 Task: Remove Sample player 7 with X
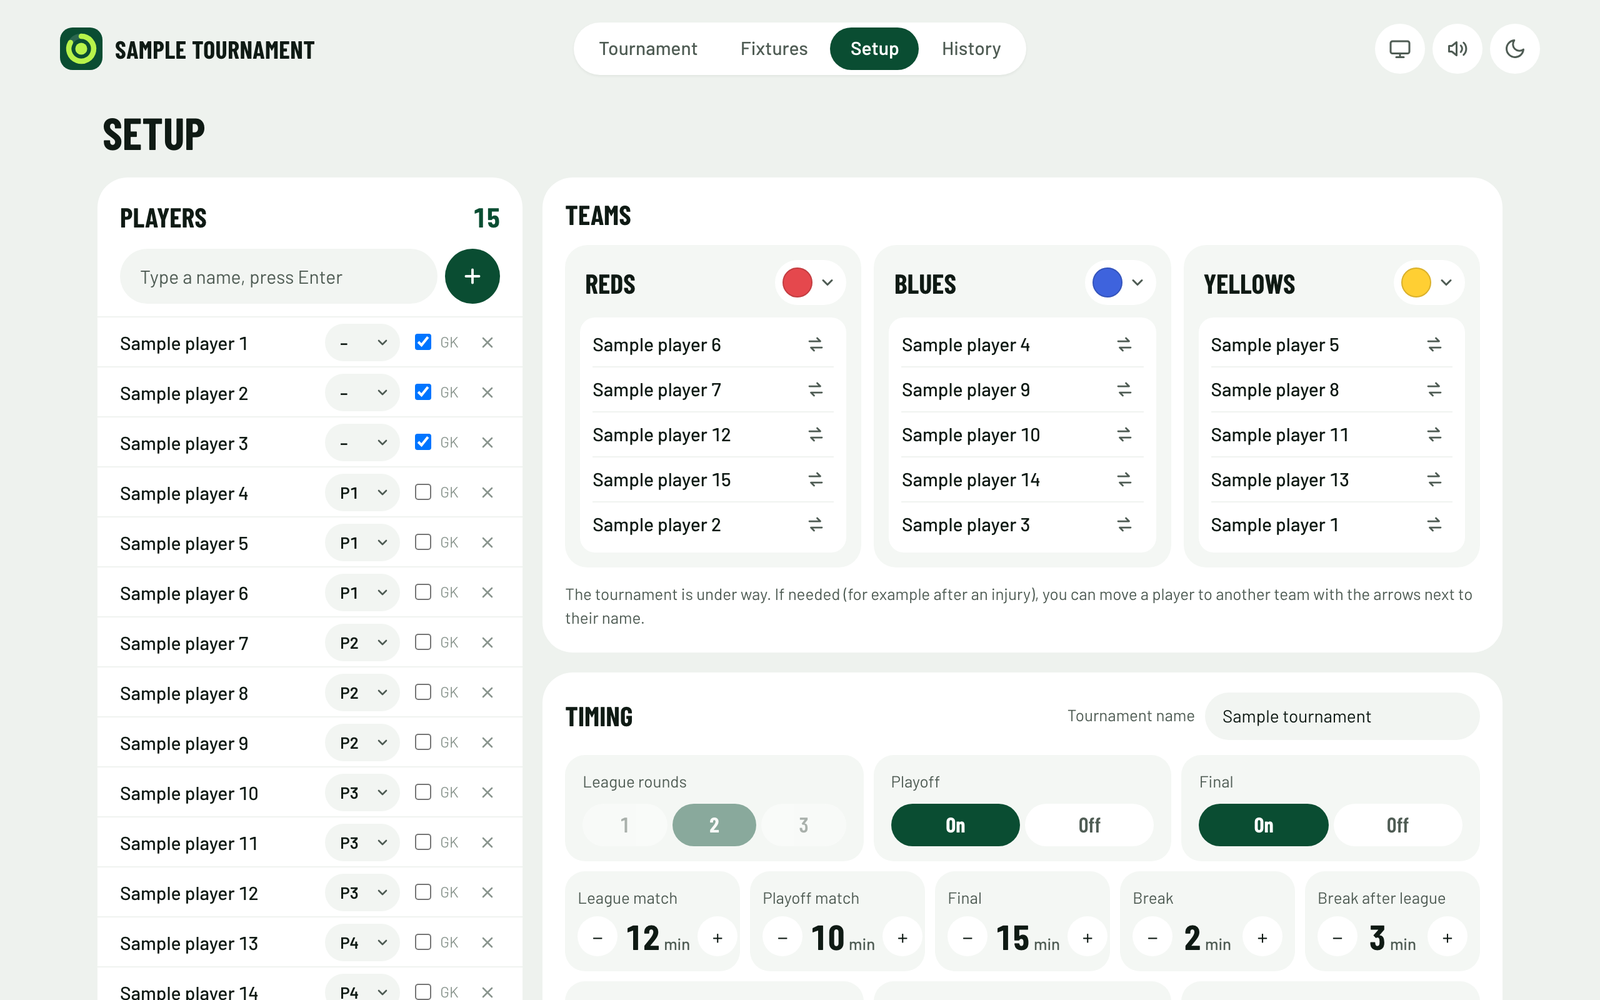tap(487, 643)
